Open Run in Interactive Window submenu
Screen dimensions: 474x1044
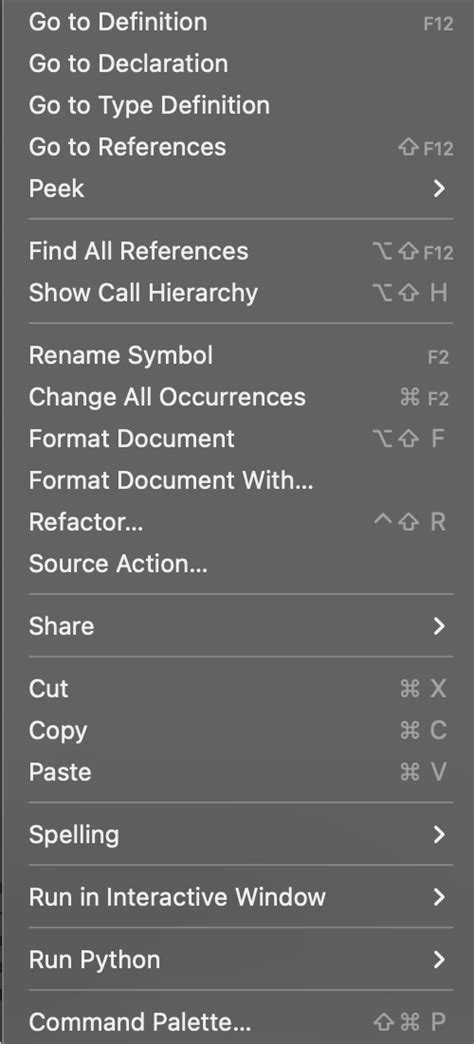241,898
